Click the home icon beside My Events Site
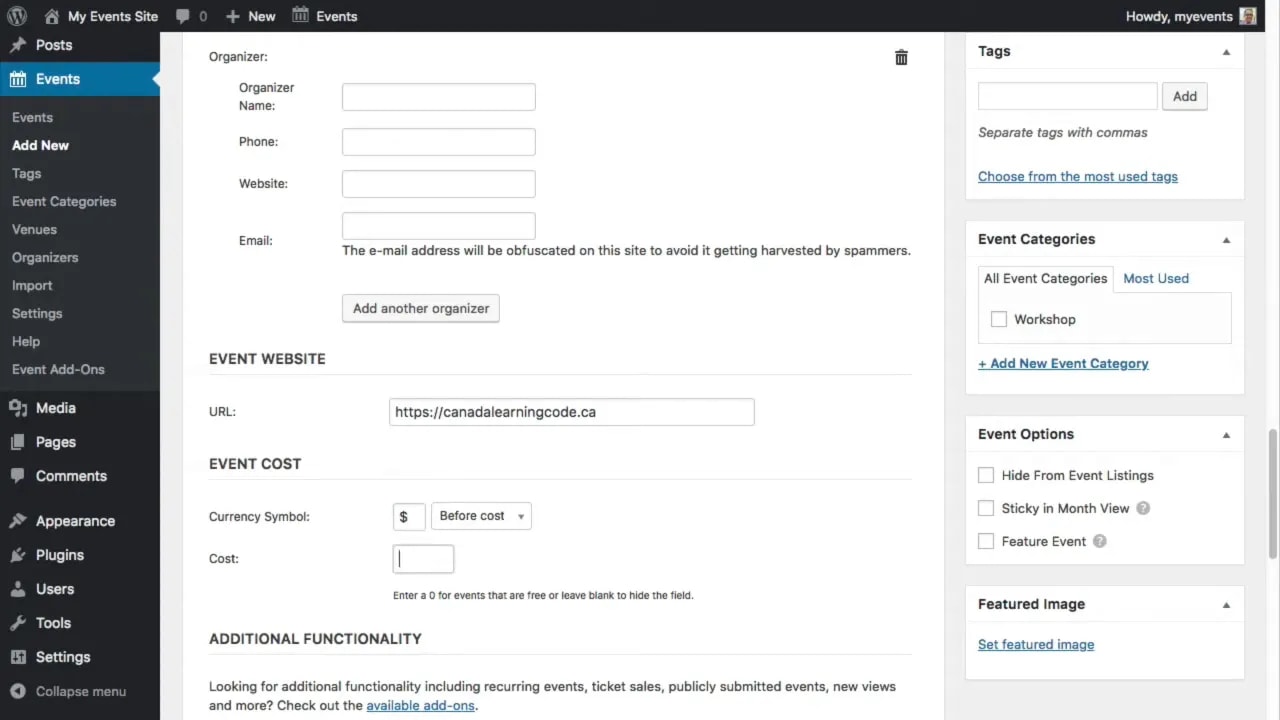1280x720 pixels. [x=52, y=16]
